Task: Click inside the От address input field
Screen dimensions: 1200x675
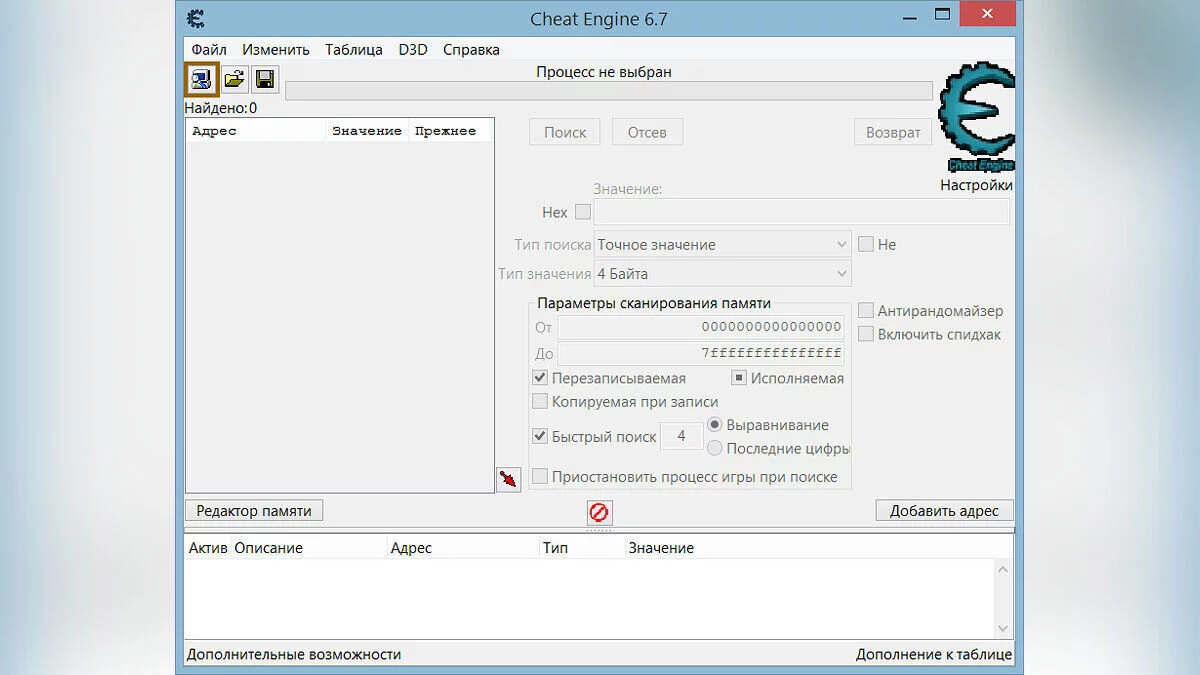Action: click(x=700, y=327)
